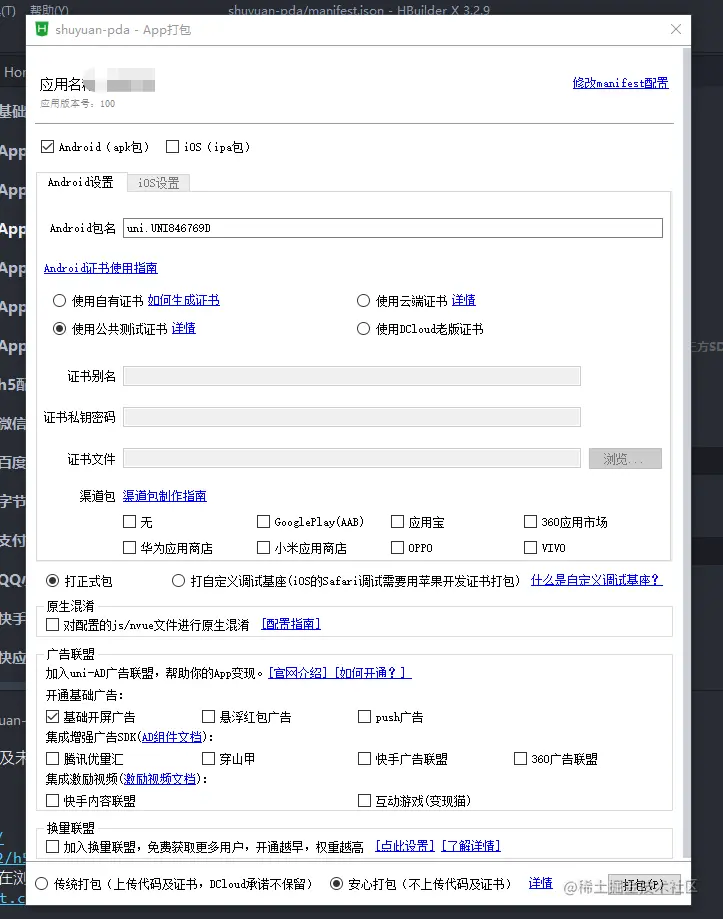The width and height of the screenshot is (723, 919).
Task: Open the 如何生成证书 link
Action: (x=183, y=300)
